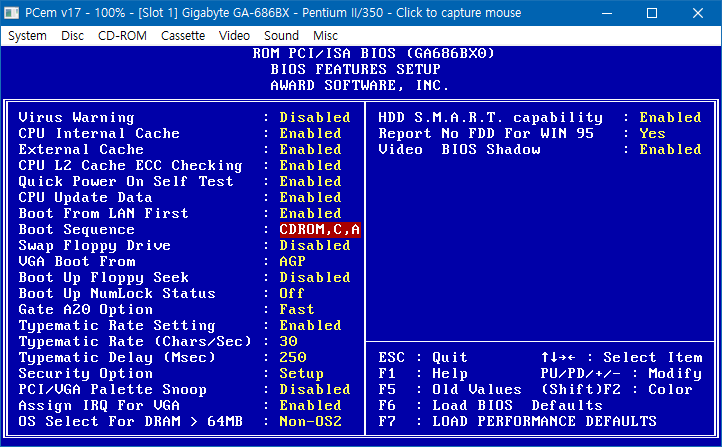Click the Security Option label

coord(86,373)
